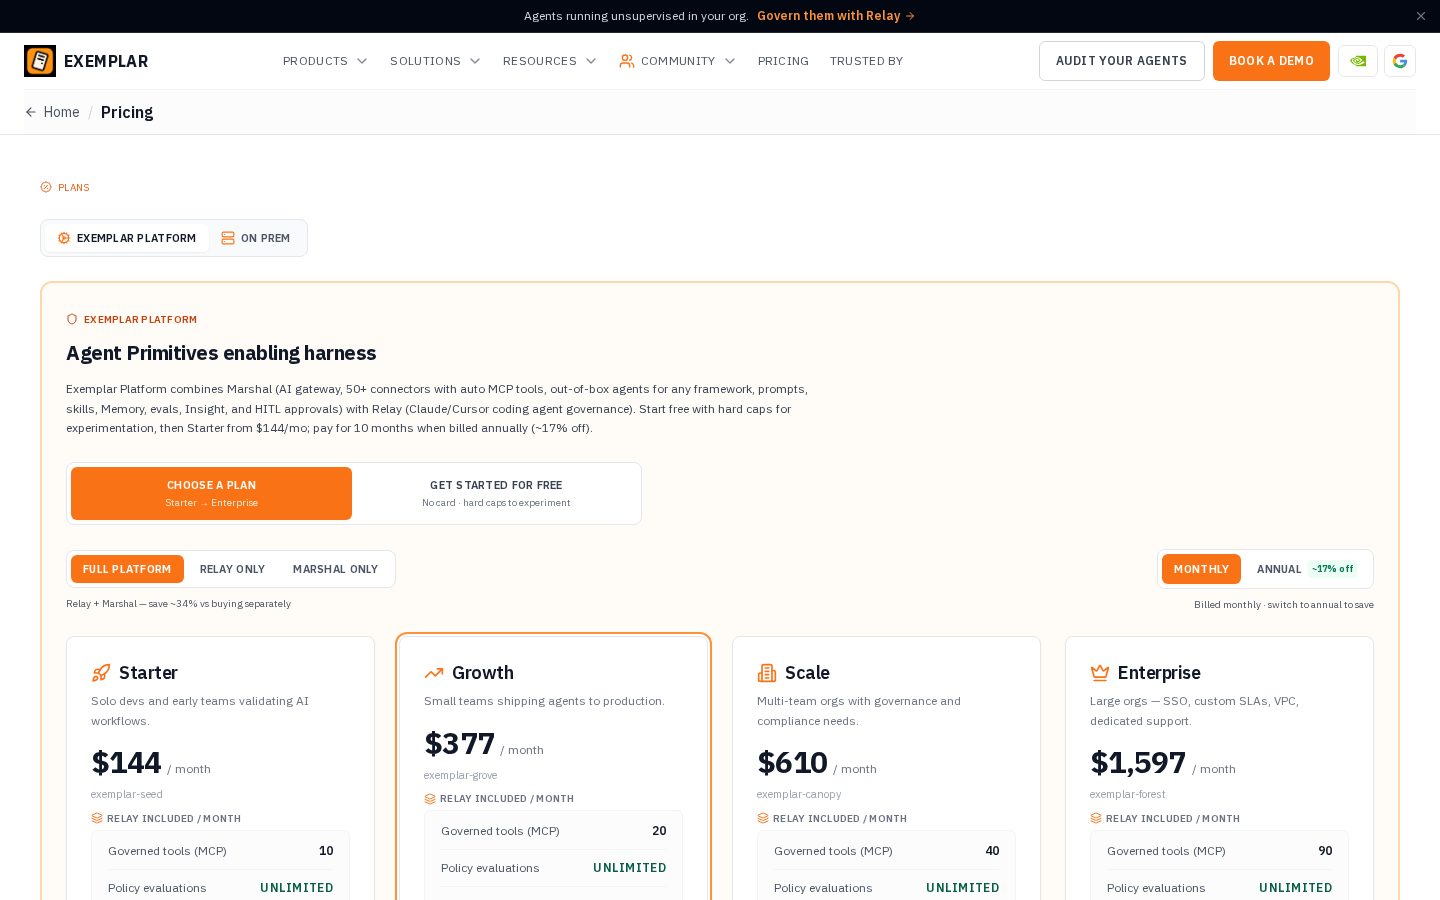This screenshot has width=1440, height=900.
Task: Click the Audit Your Agents button
Action: pyautogui.click(x=1121, y=61)
